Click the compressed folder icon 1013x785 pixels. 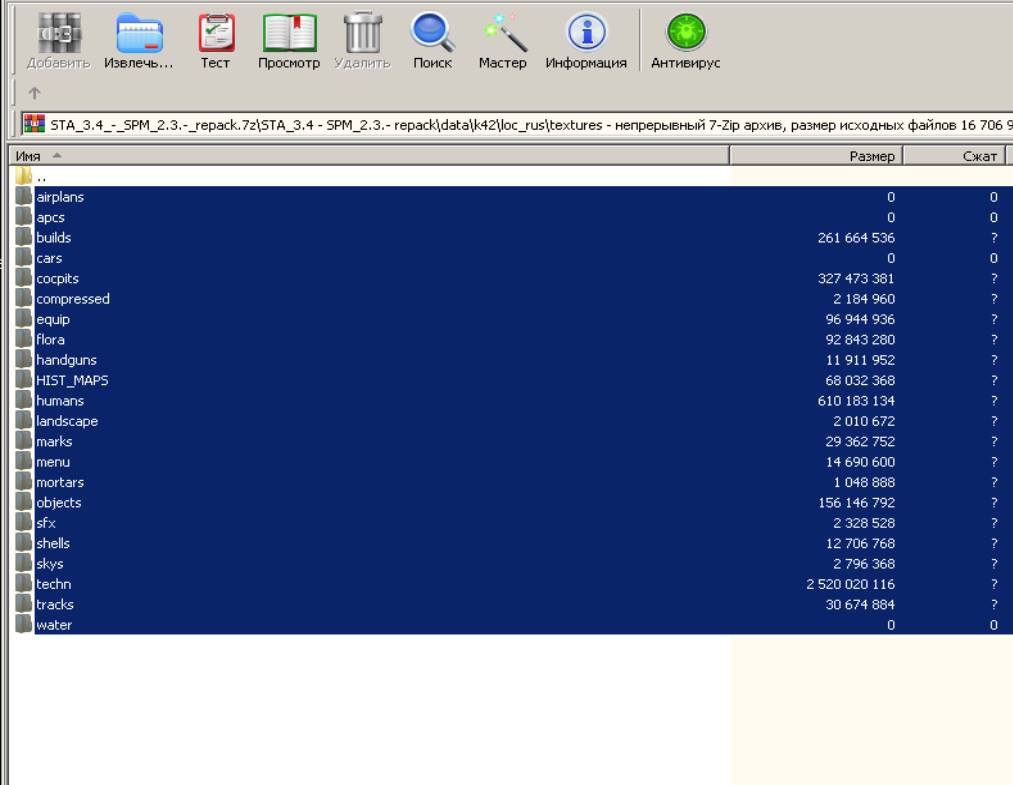tap(23, 298)
